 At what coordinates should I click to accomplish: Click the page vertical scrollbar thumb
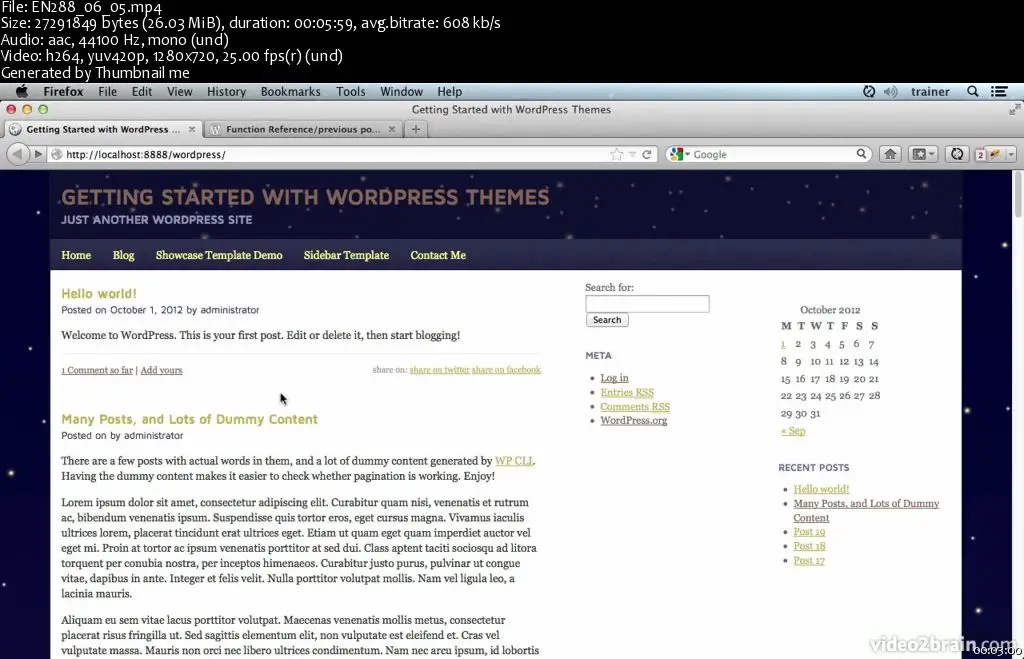(x=1018, y=195)
